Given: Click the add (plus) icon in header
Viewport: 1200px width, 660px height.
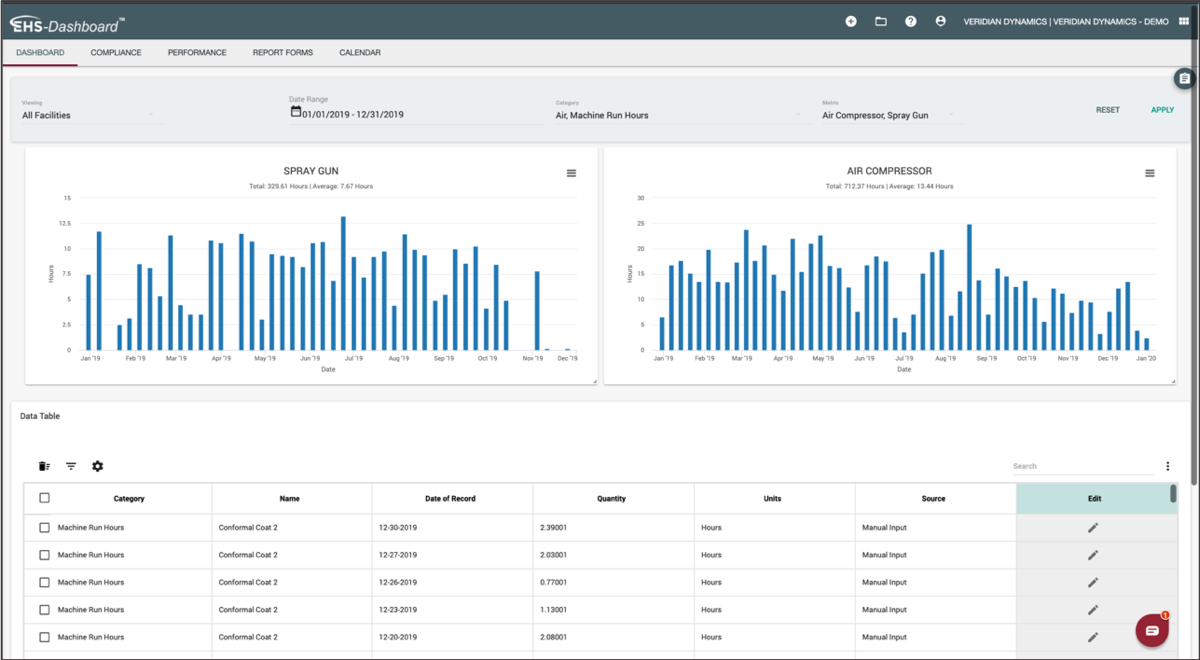Looking at the screenshot, I should pos(851,21).
